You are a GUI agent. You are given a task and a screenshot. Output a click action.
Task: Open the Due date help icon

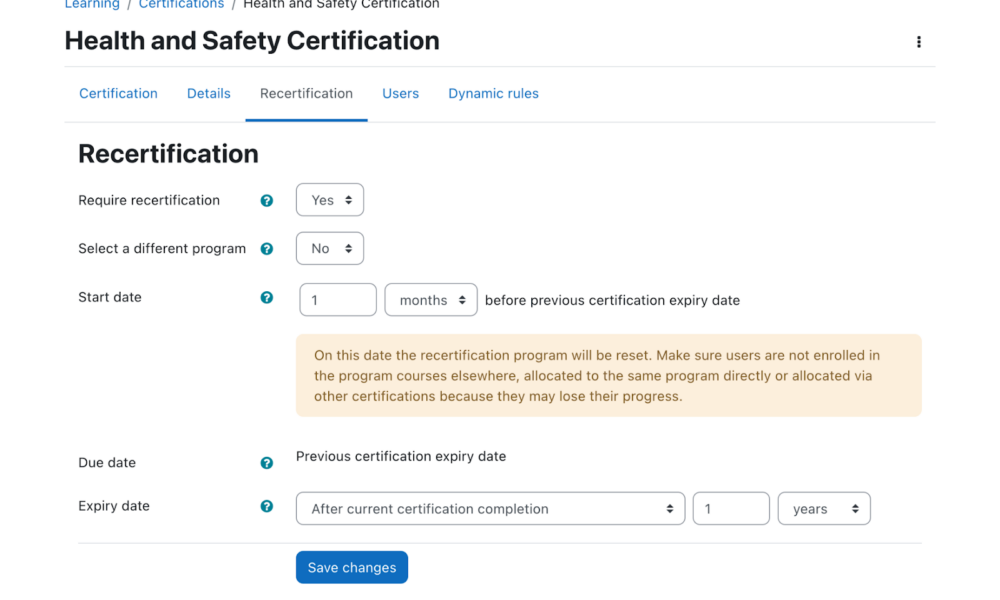(x=266, y=462)
